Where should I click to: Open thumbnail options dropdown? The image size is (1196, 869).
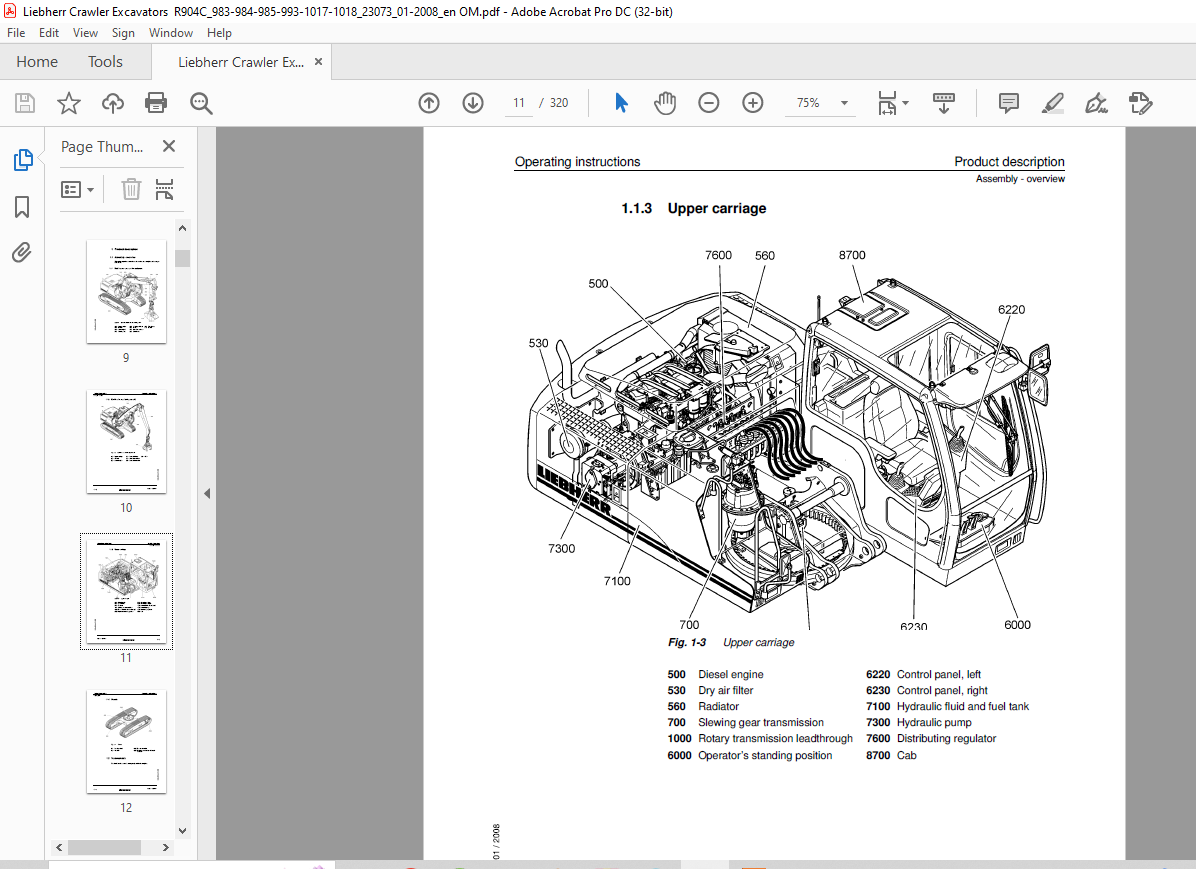coord(78,189)
